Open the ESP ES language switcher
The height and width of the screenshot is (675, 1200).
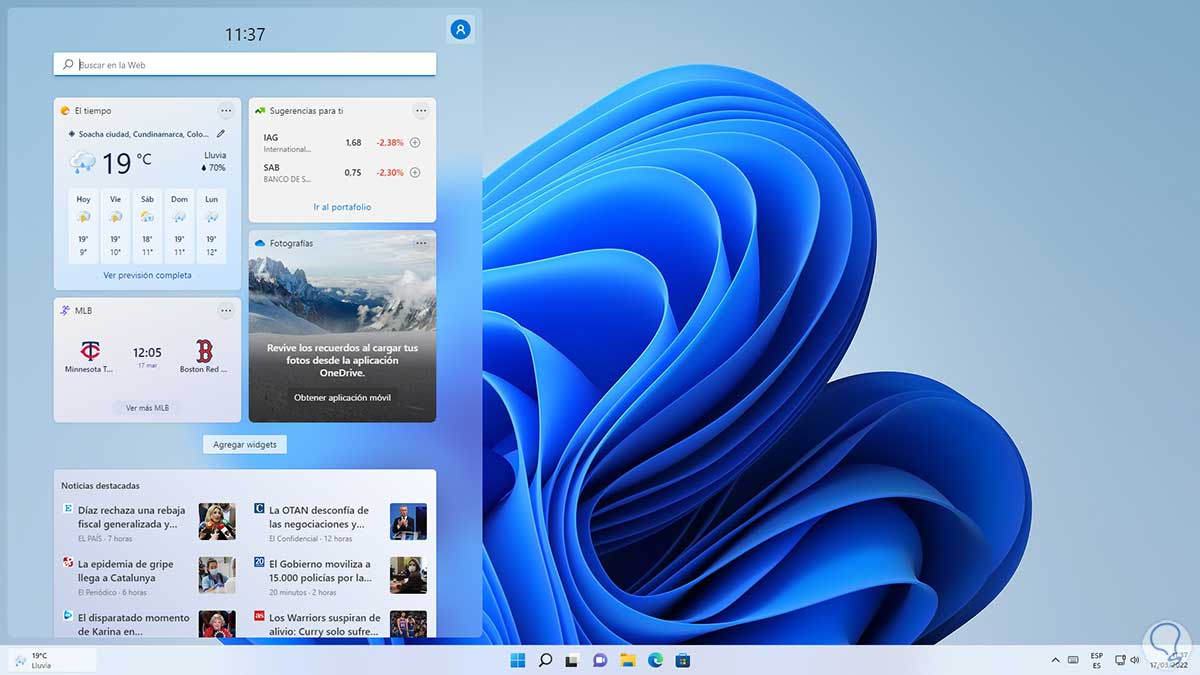tap(1097, 661)
